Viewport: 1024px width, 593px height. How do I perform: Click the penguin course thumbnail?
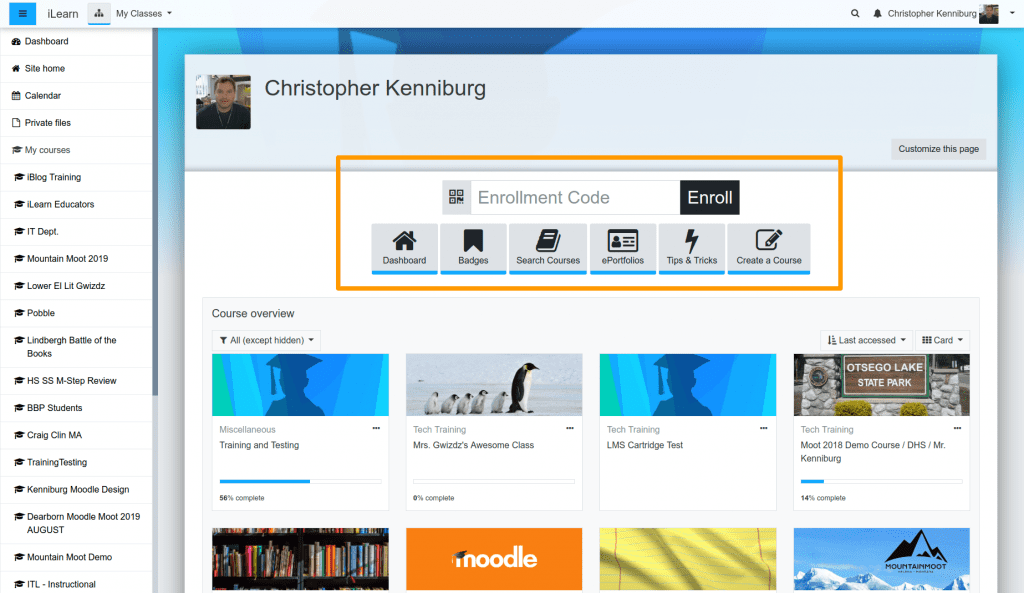pos(494,385)
